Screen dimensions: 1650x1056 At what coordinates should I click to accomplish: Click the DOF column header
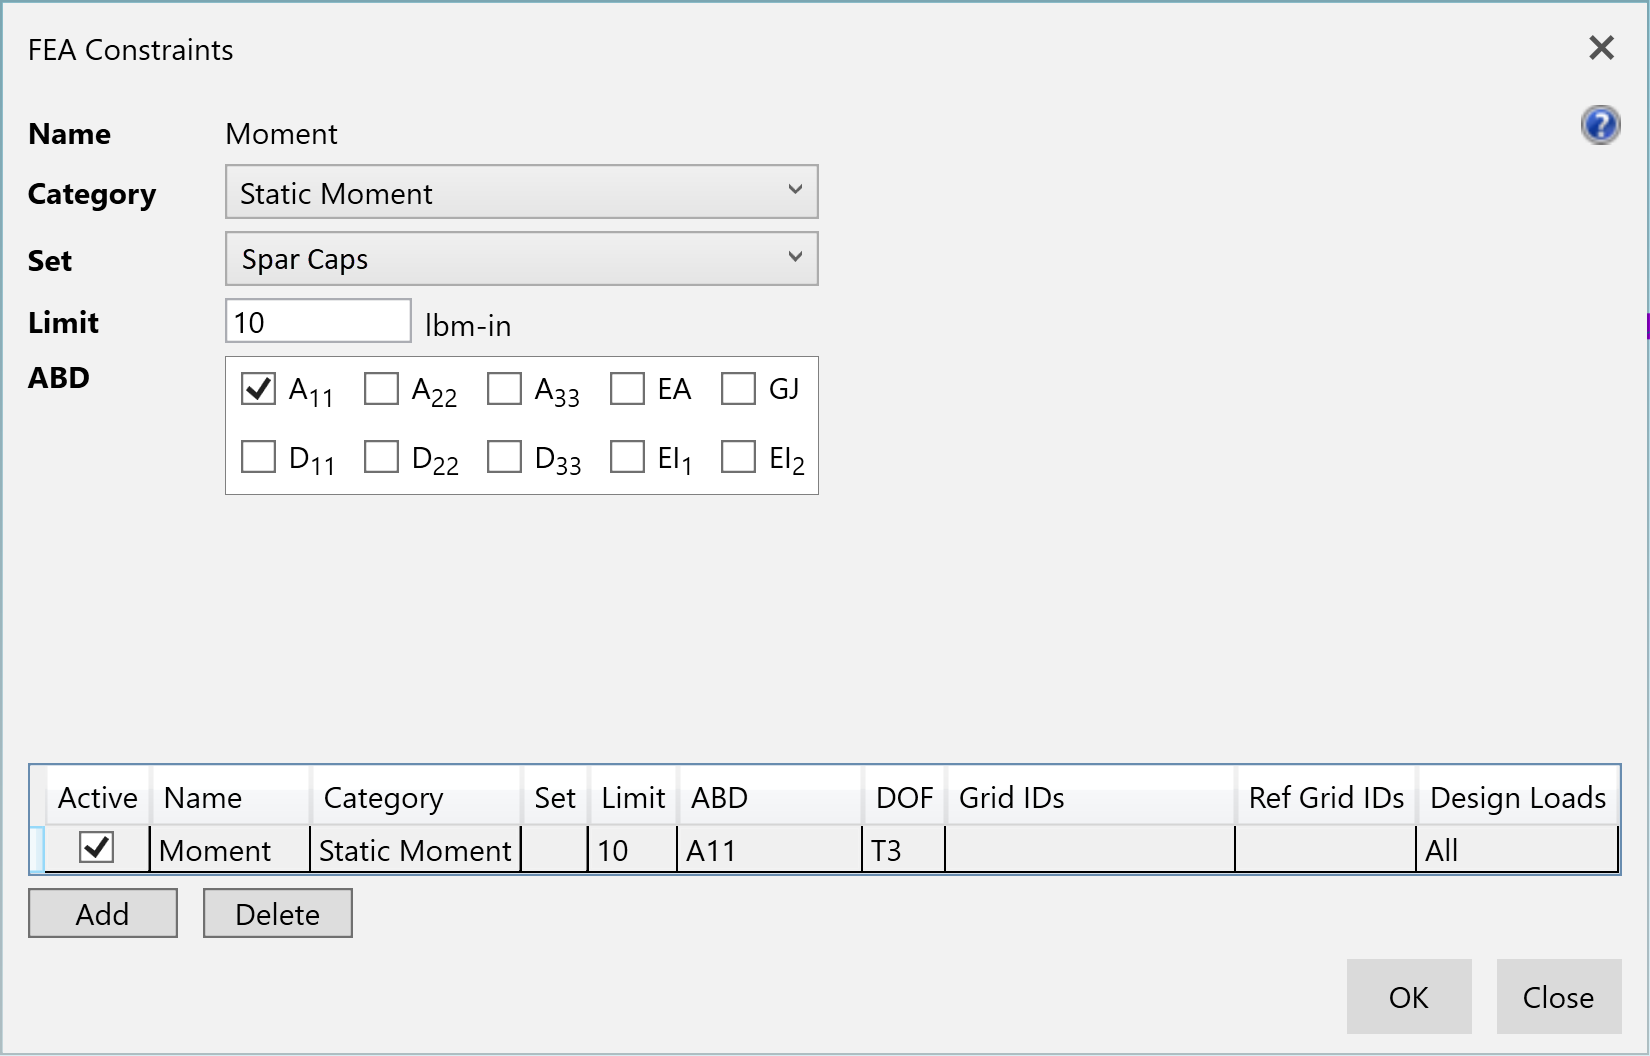[x=904, y=797]
